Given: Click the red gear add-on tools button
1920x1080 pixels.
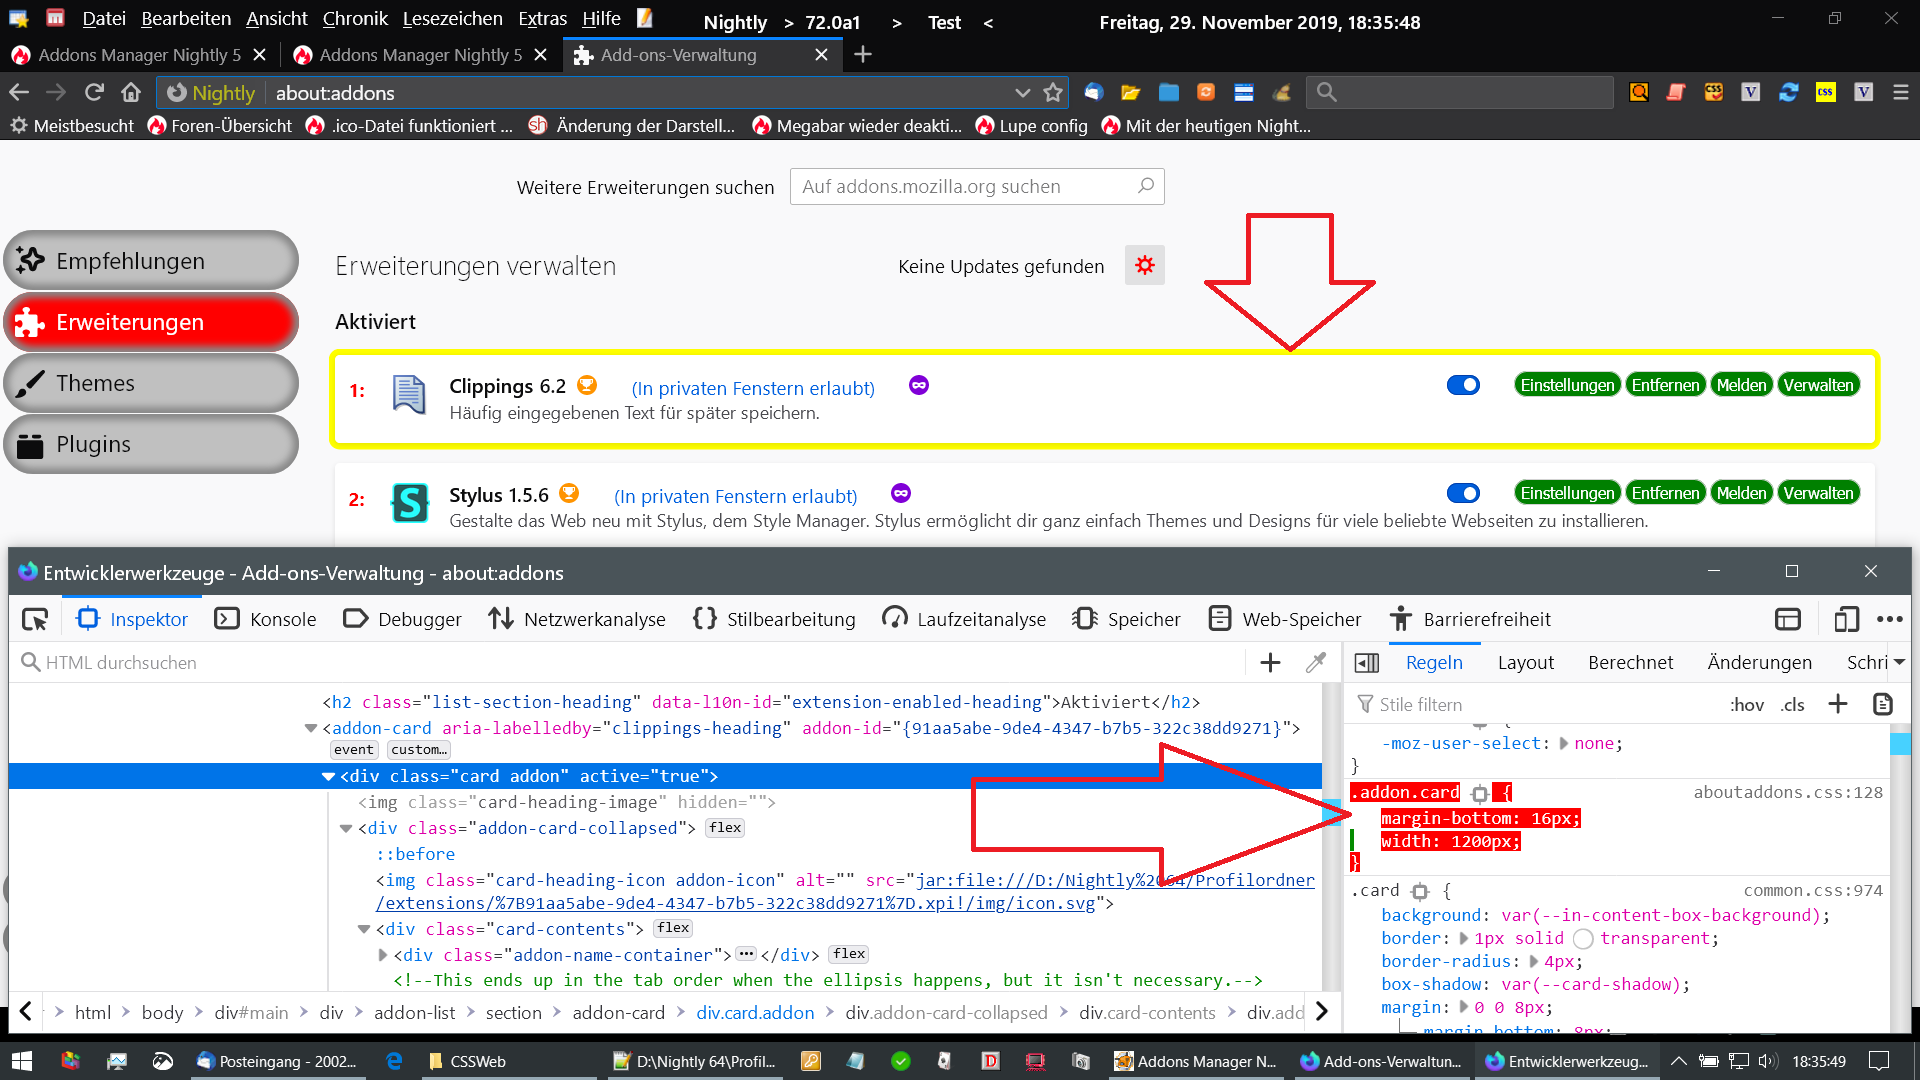Looking at the screenshot, I should 1145,266.
